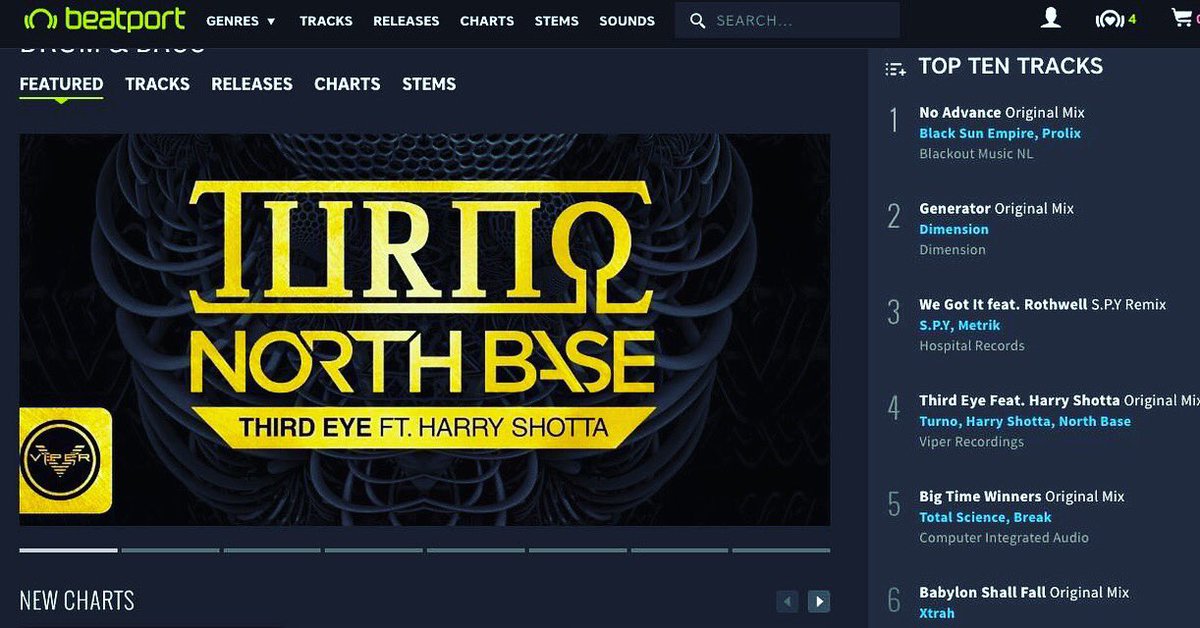1200x628 pixels.
Task: Open label Dimension under Generator
Action: click(x=952, y=250)
